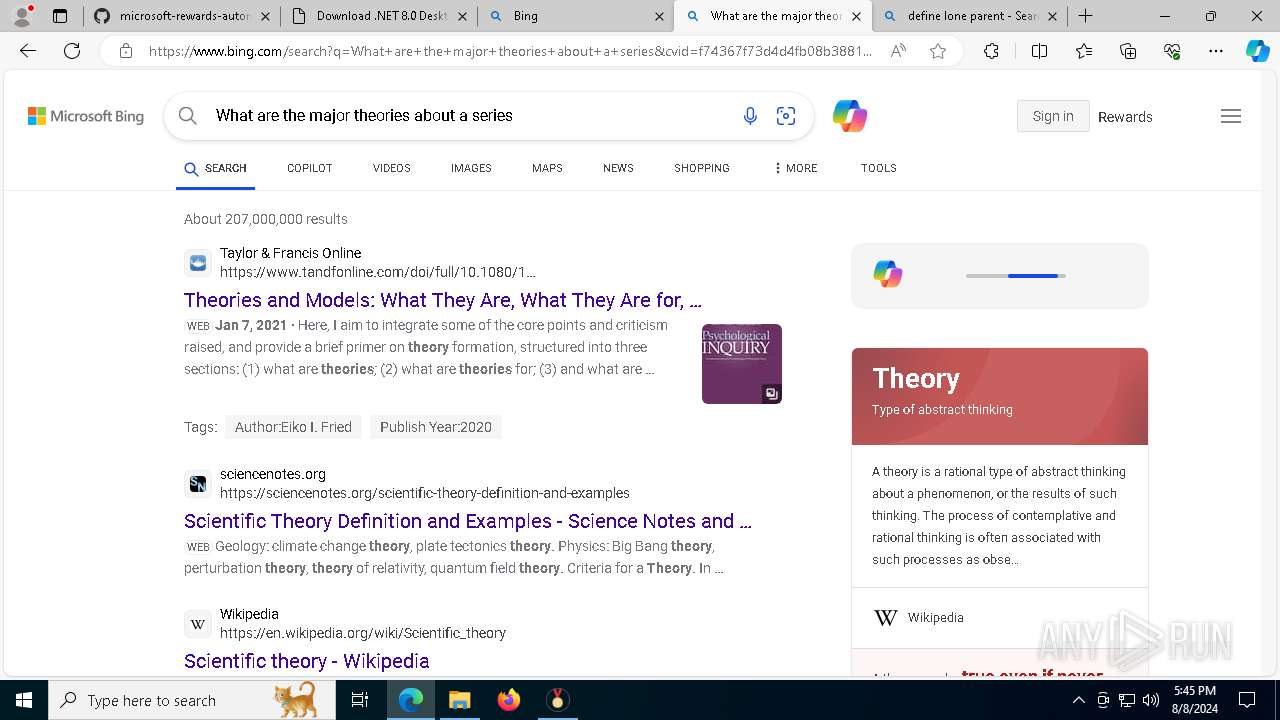The image size is (1280, 720).
Task: Open Wikipedia source in Theory card
Action: pos(935,618)
